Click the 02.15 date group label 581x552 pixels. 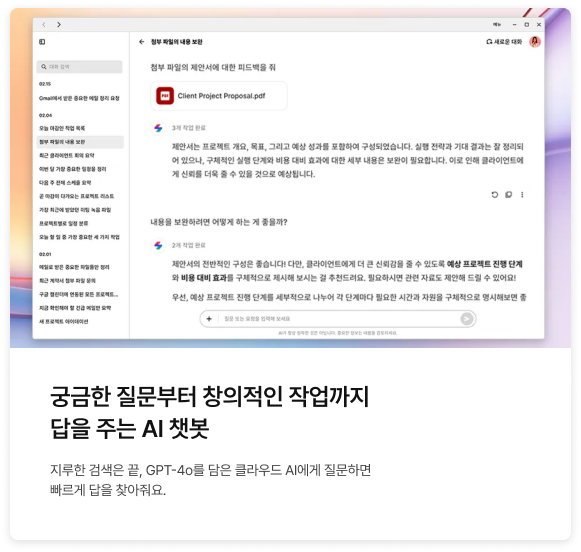pos(45,84)
